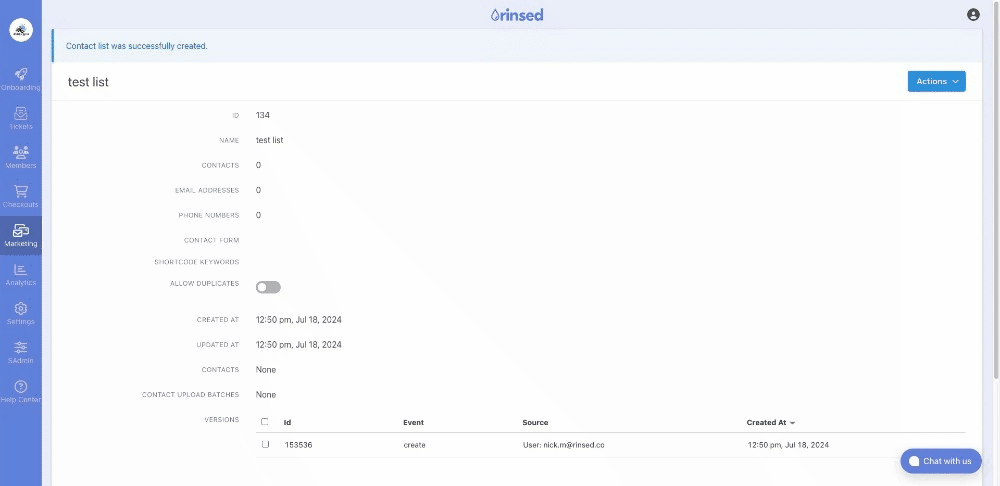This screenshot has width=1000, height=486.
Task: Open the user account profile icon
Action: click(x=973, y=15)
